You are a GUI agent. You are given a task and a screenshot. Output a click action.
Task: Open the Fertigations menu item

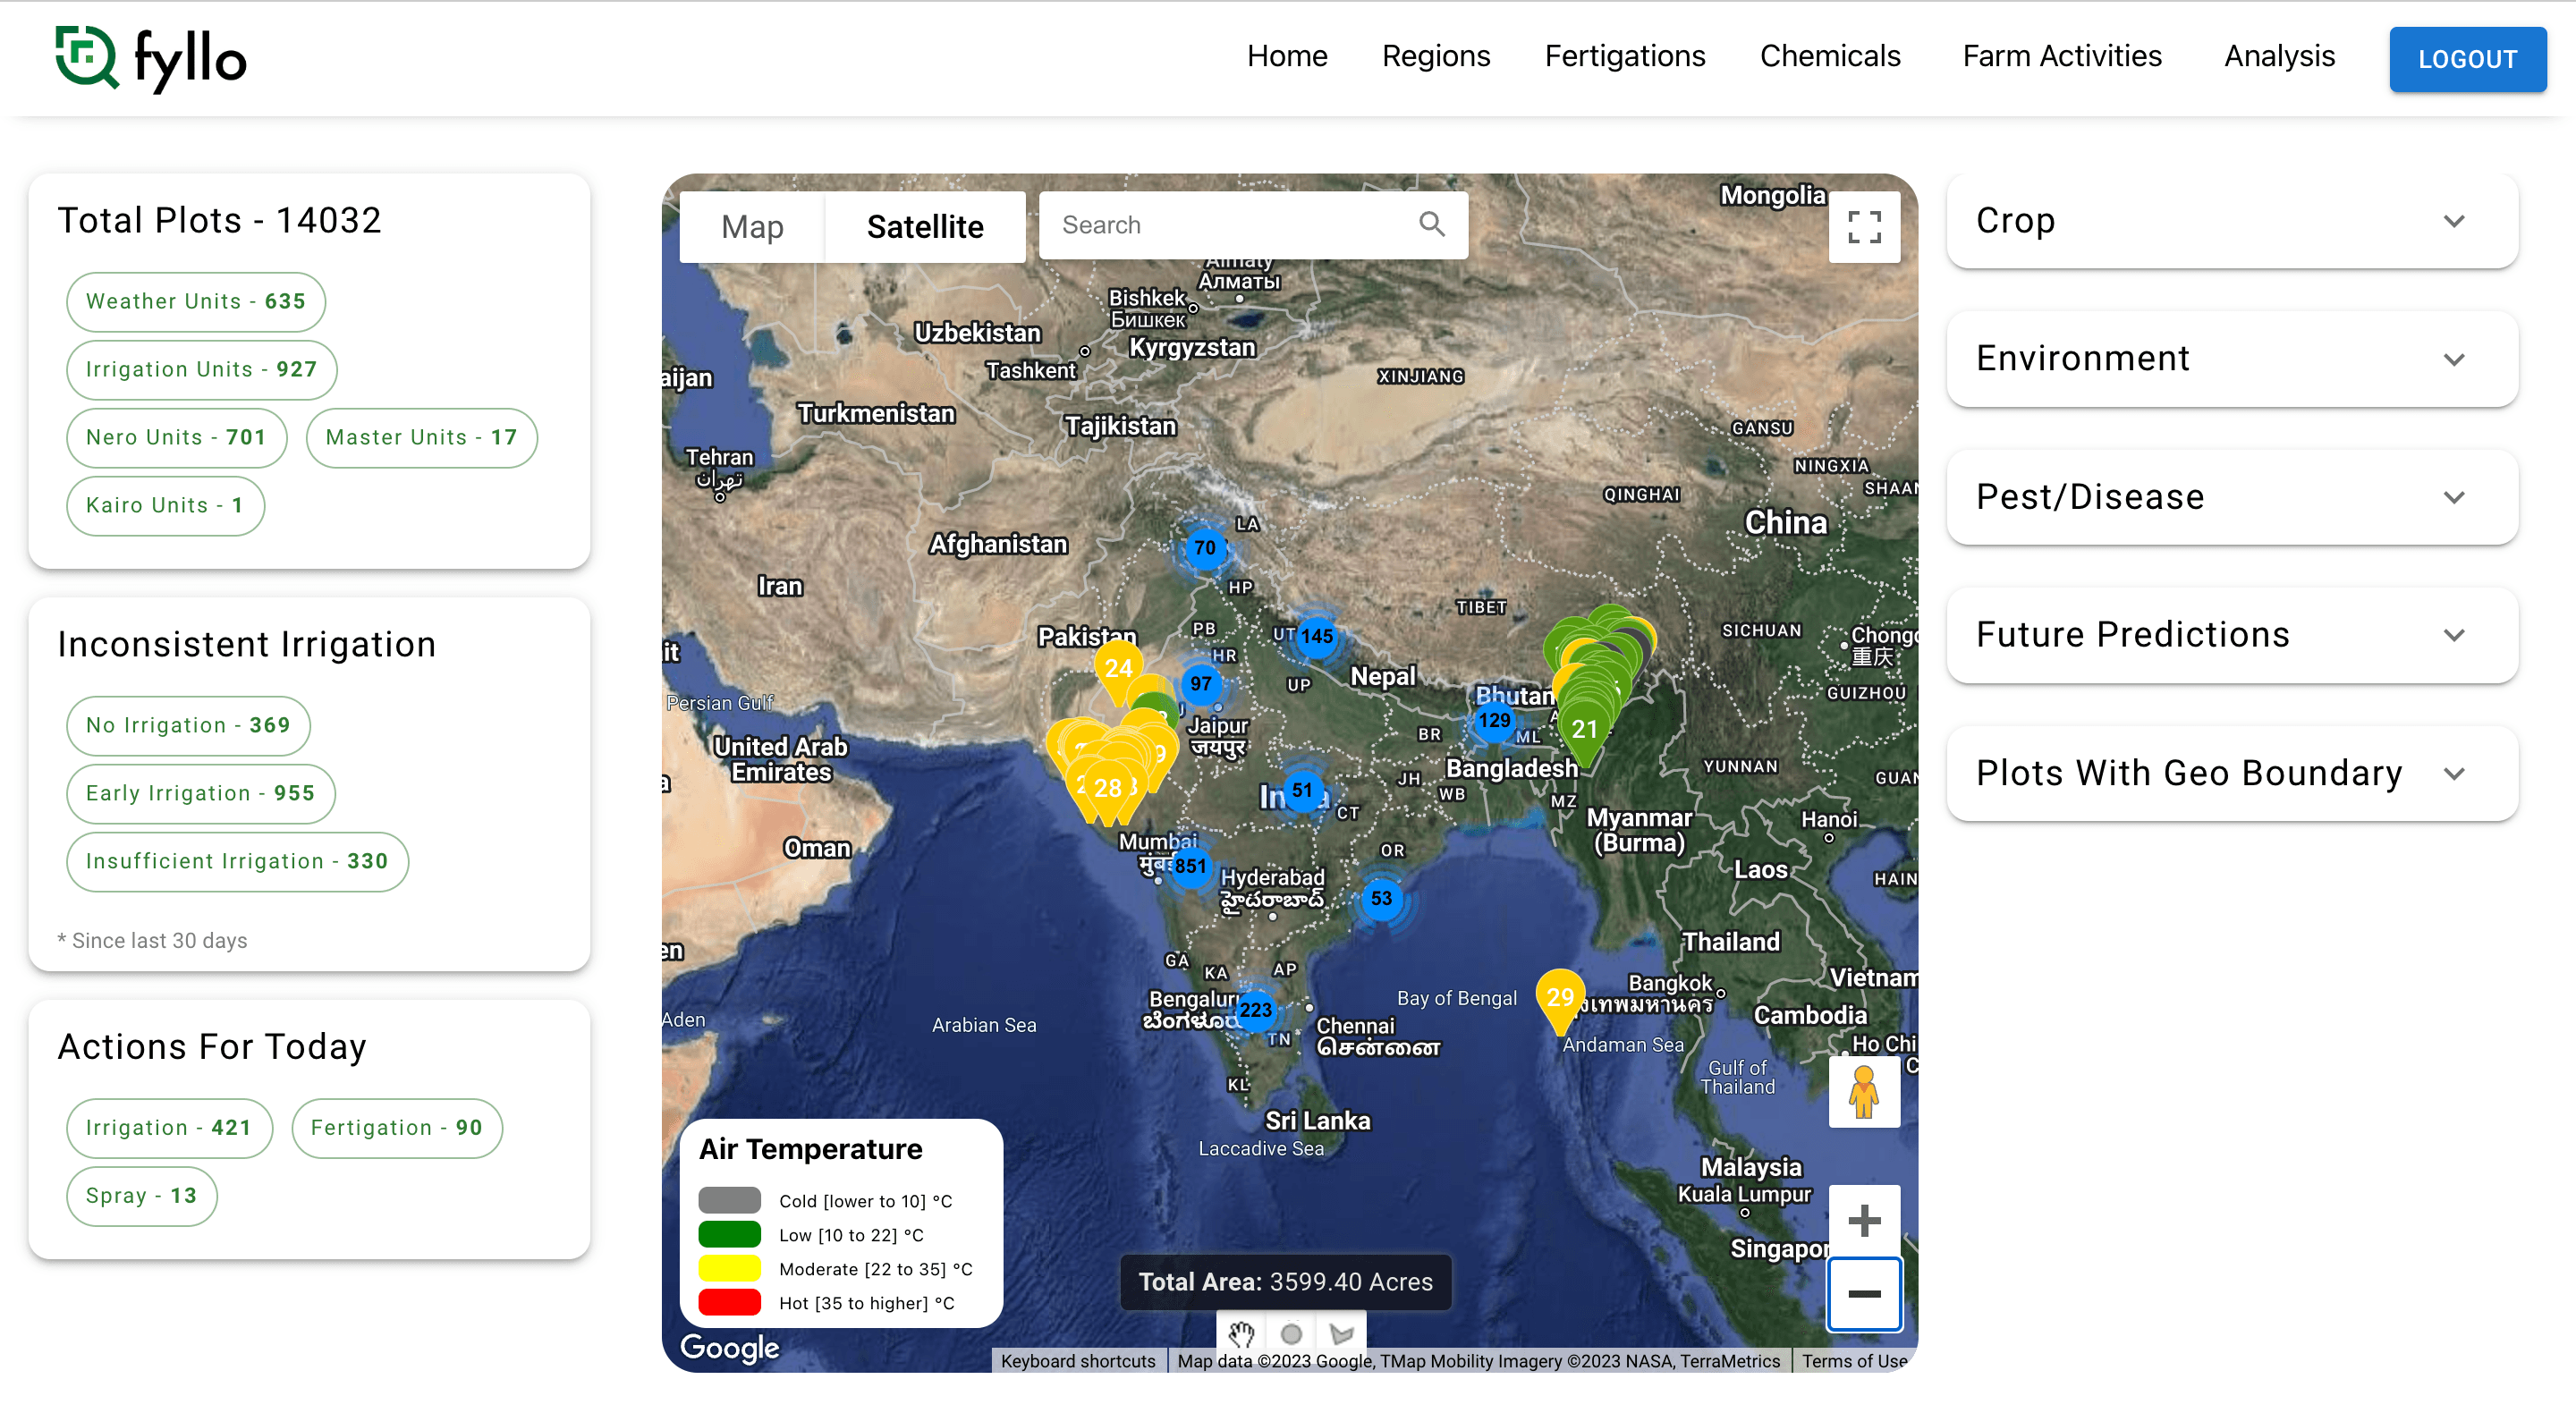tap(1624, 56)
